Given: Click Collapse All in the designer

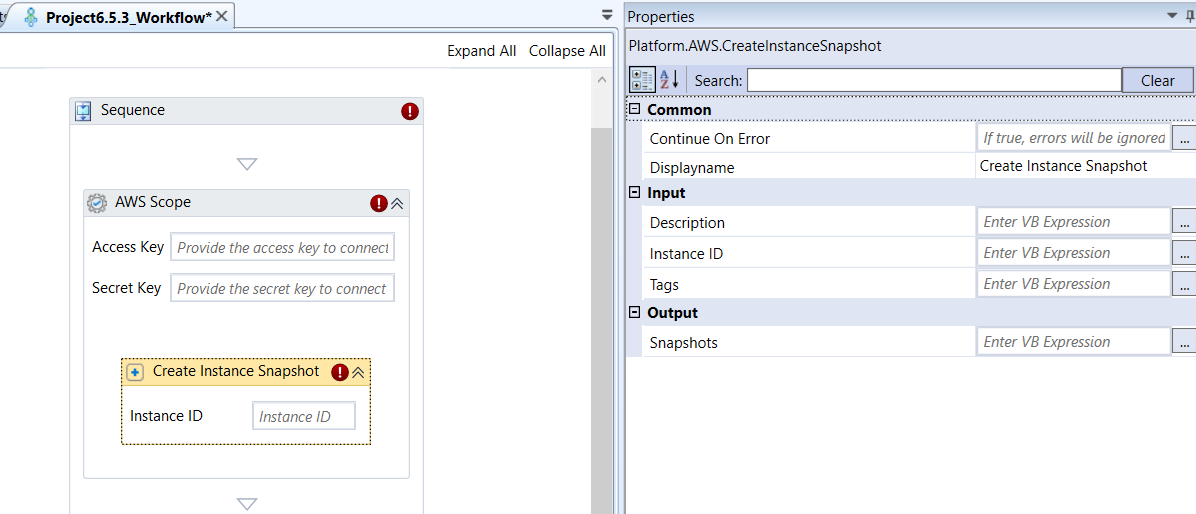Looking at the screenshot, I should (x=567, y=51).
